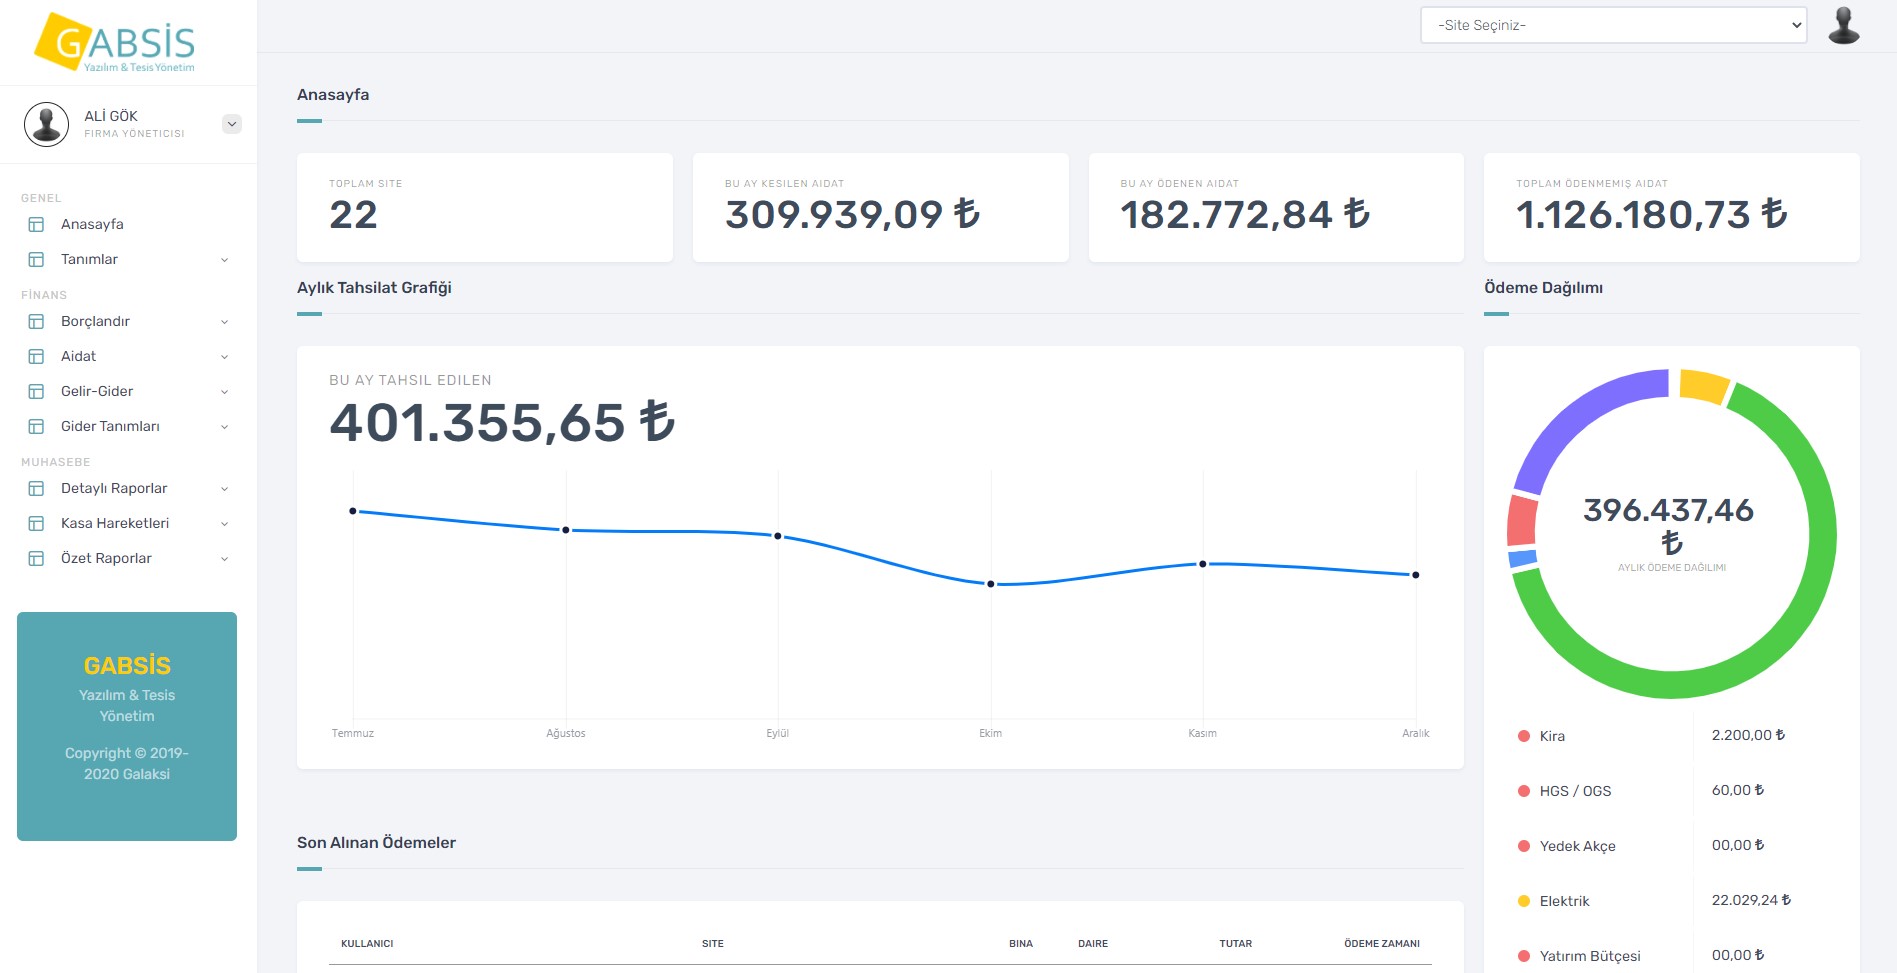Image resolution: width=1897 pixels, height=973 pixels.
Task: Open the user avatar at top right
Action: [x=1843, y=26]
